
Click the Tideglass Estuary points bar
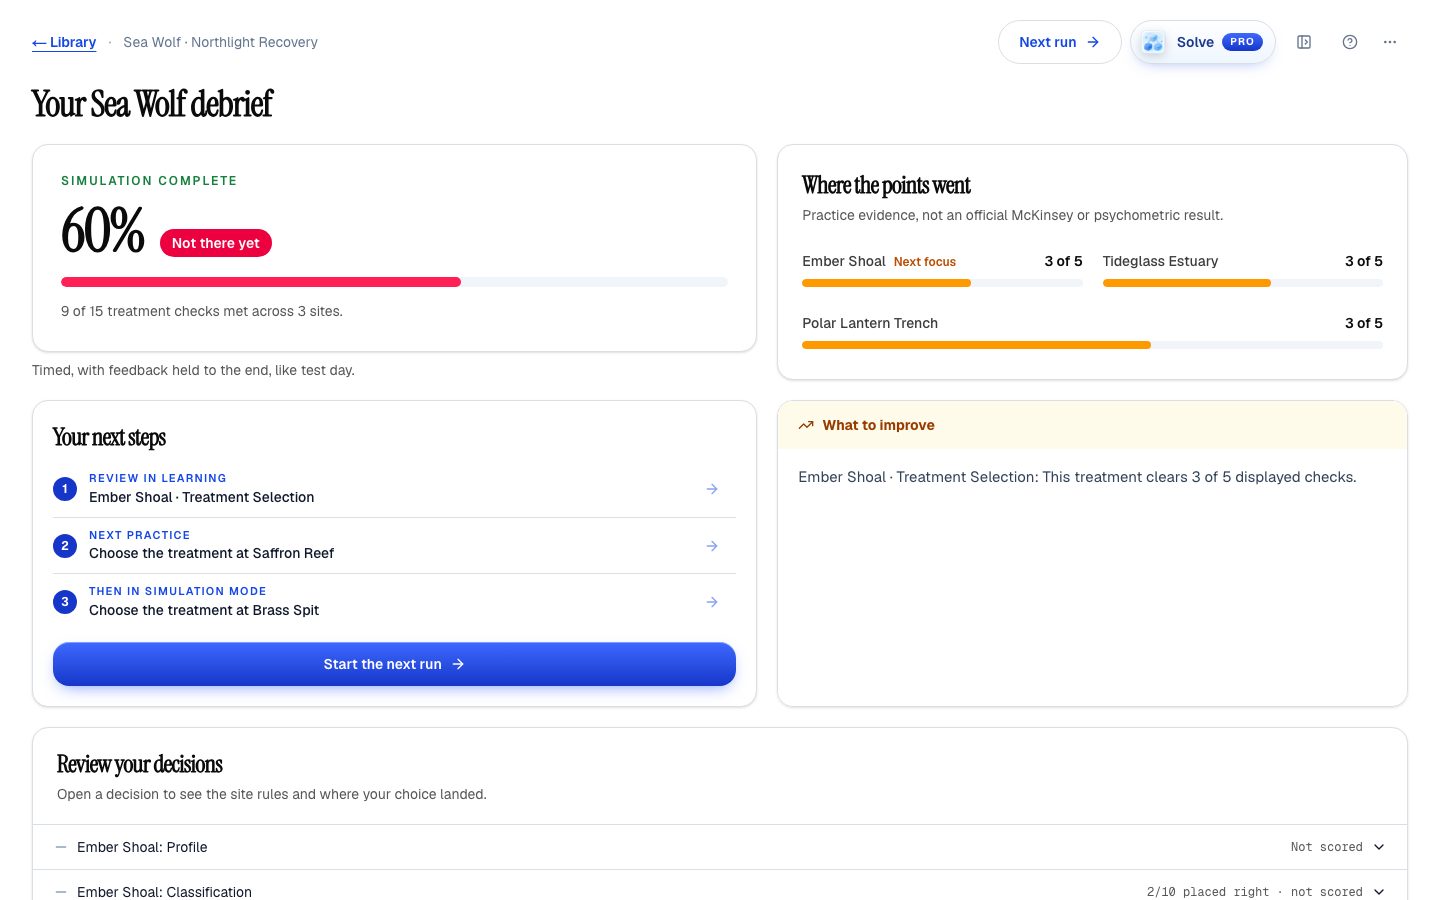pos(1243,283)
